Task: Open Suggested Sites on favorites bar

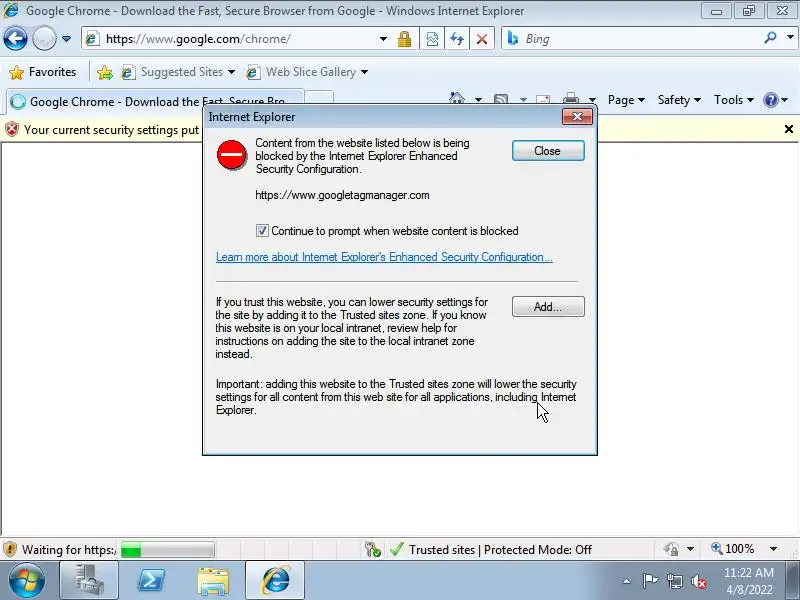Action: [178, 72]
